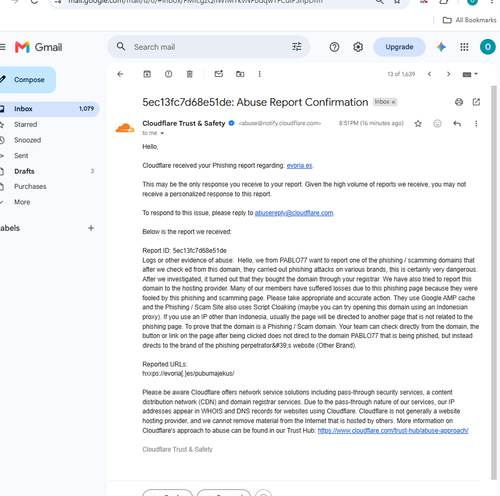Screen dimensions: 500x496
Task: Print the email conversation
Action: coord(459,102)
